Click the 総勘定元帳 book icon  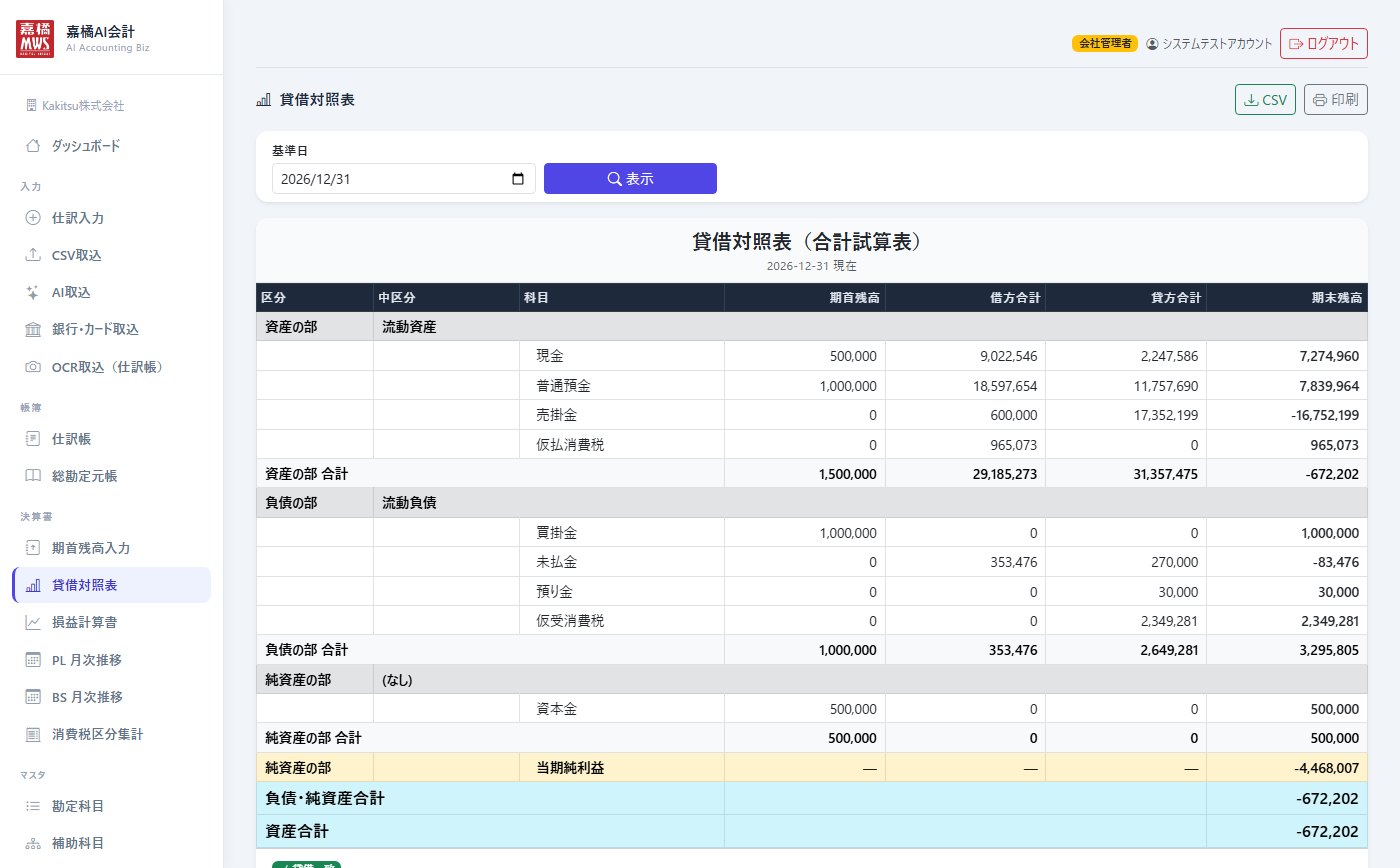pos(33,476)
